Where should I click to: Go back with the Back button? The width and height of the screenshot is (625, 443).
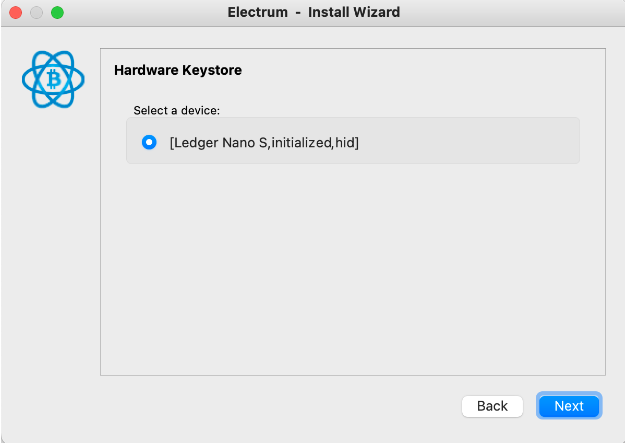point(492,406)
